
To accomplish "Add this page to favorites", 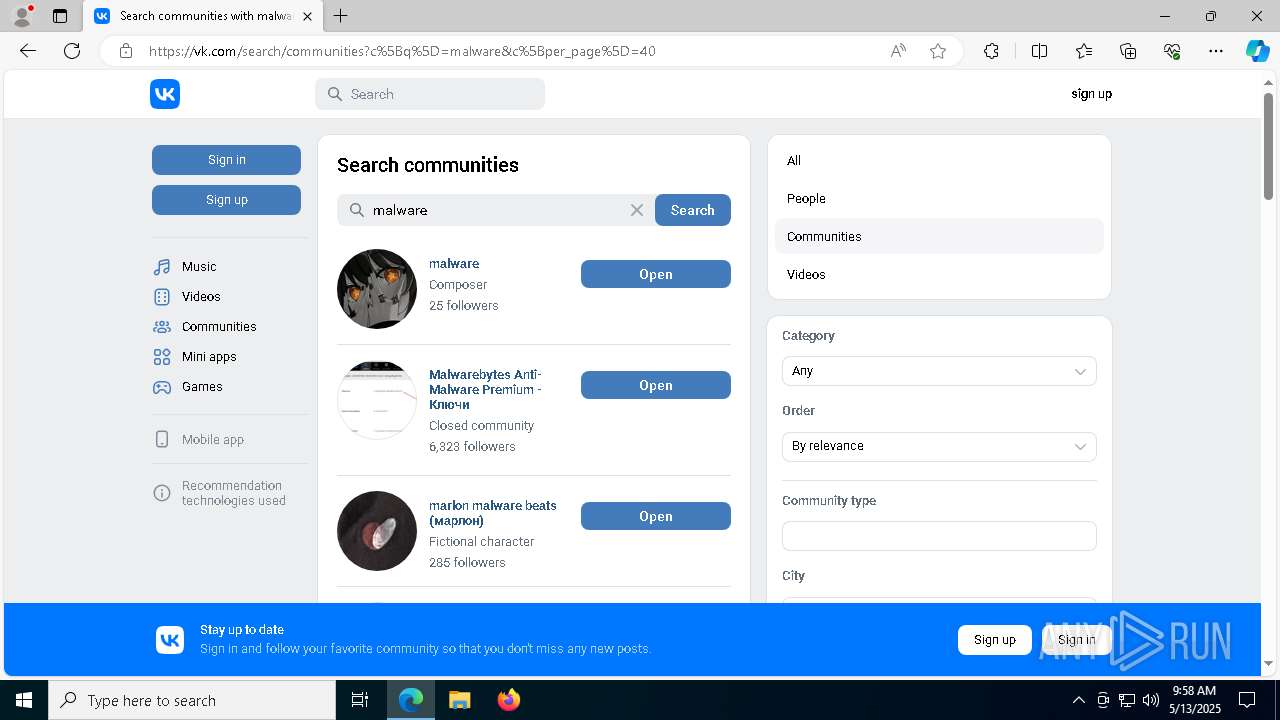I will (938, 51).
